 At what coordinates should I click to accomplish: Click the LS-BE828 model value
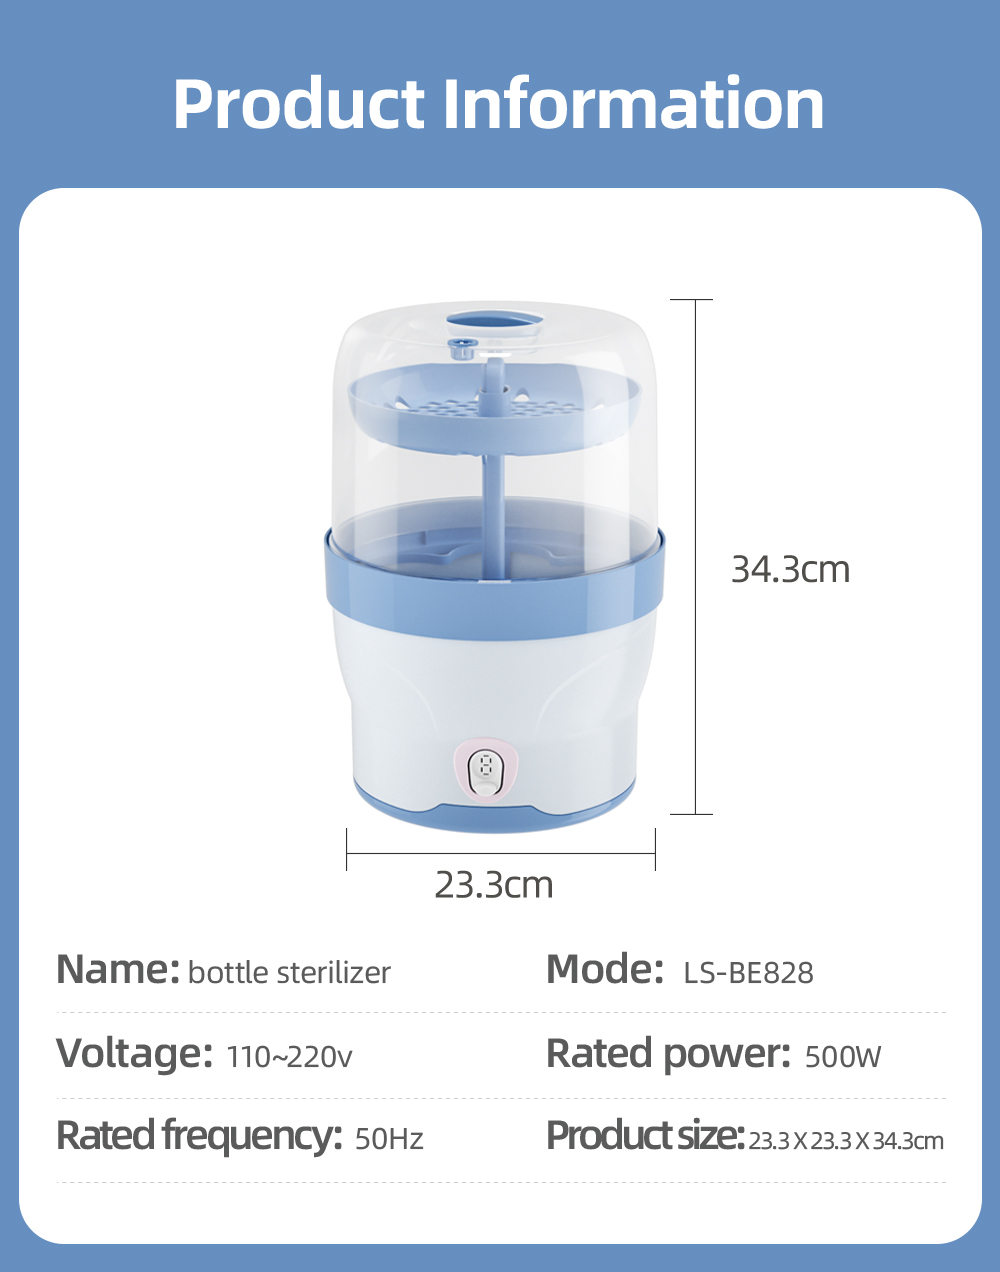748,972
